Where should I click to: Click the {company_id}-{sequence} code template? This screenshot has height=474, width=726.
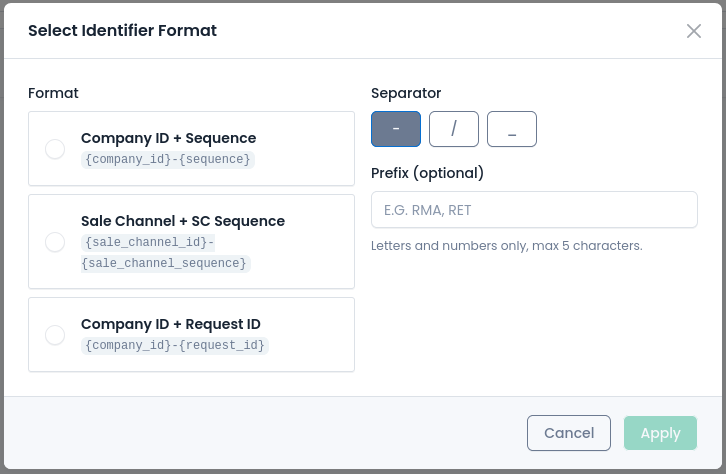click(x=168, y=159)
